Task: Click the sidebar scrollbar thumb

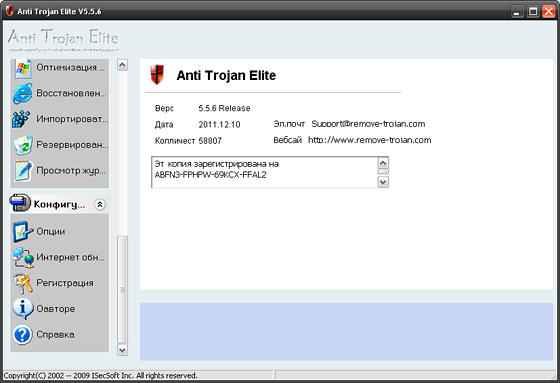Action: point(122,289)
